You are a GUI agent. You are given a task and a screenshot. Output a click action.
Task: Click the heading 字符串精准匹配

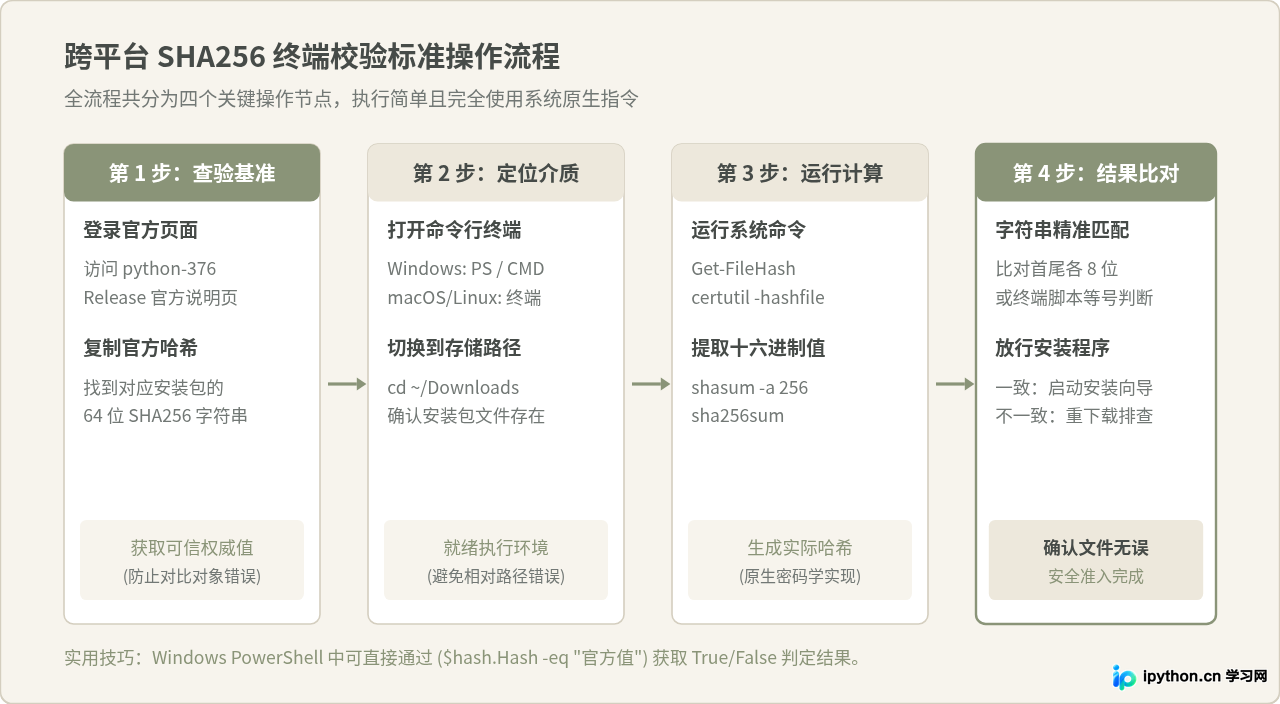point(1062,230)
